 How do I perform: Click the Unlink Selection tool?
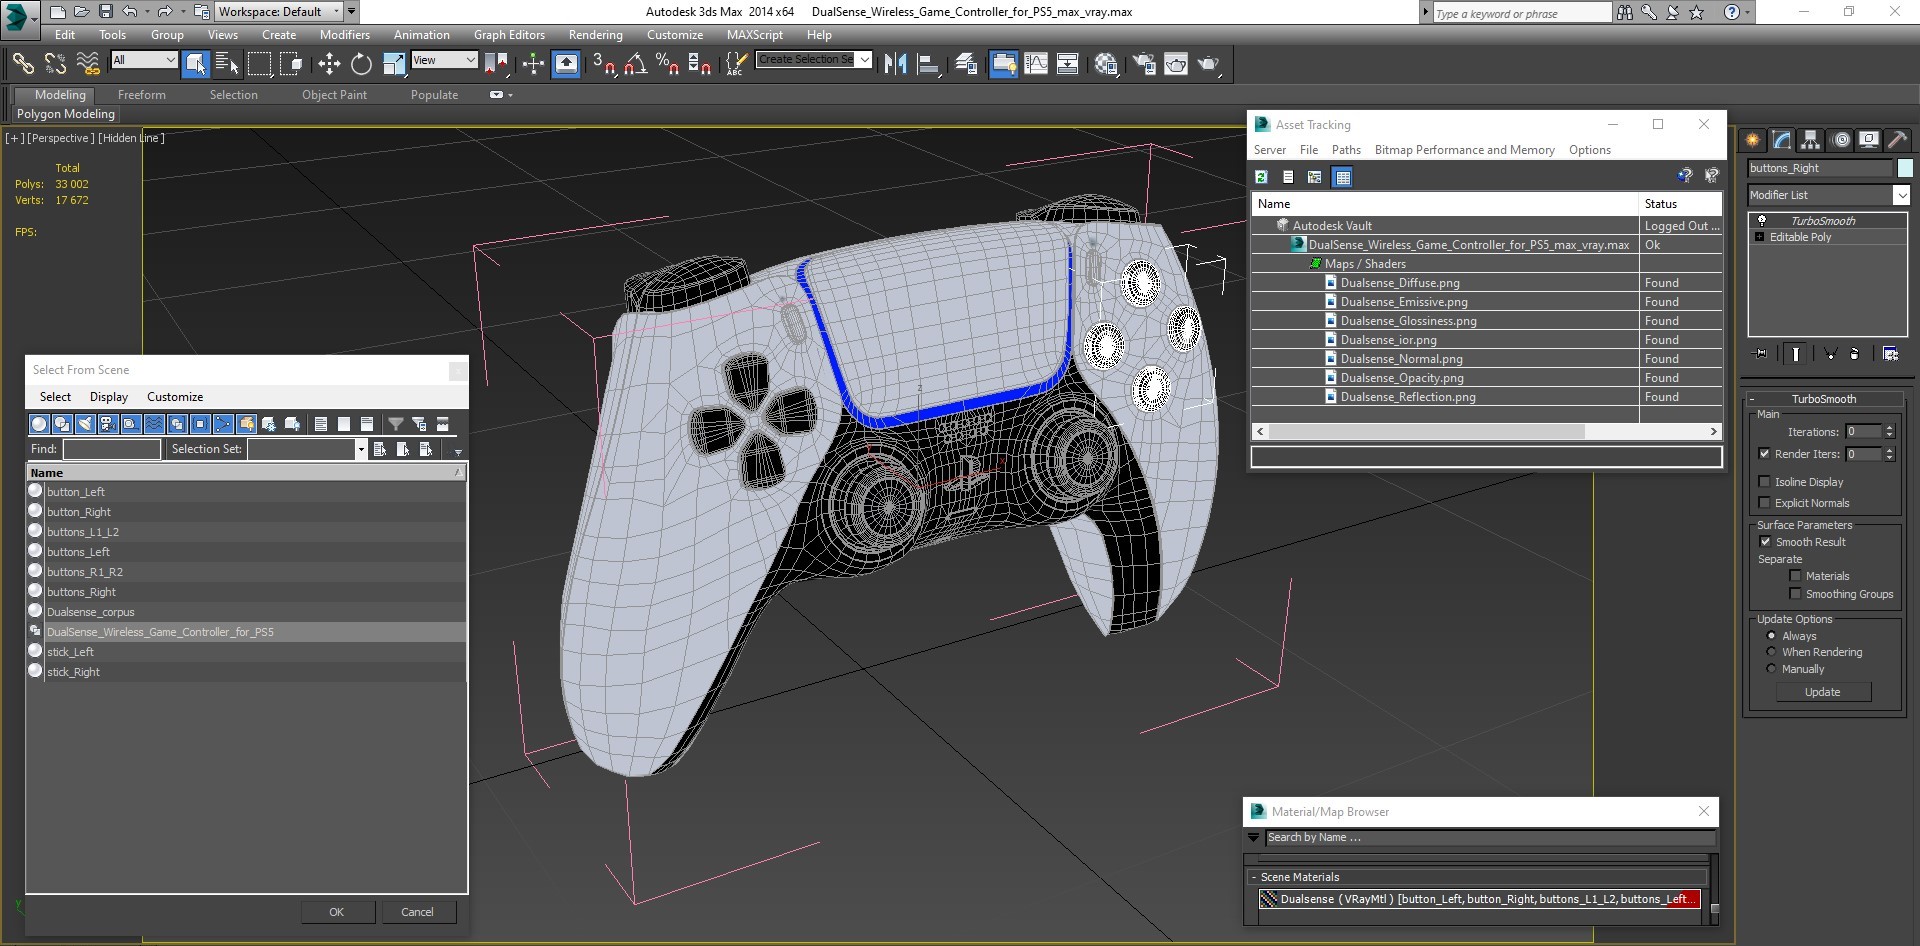click(x=55, y=64)
